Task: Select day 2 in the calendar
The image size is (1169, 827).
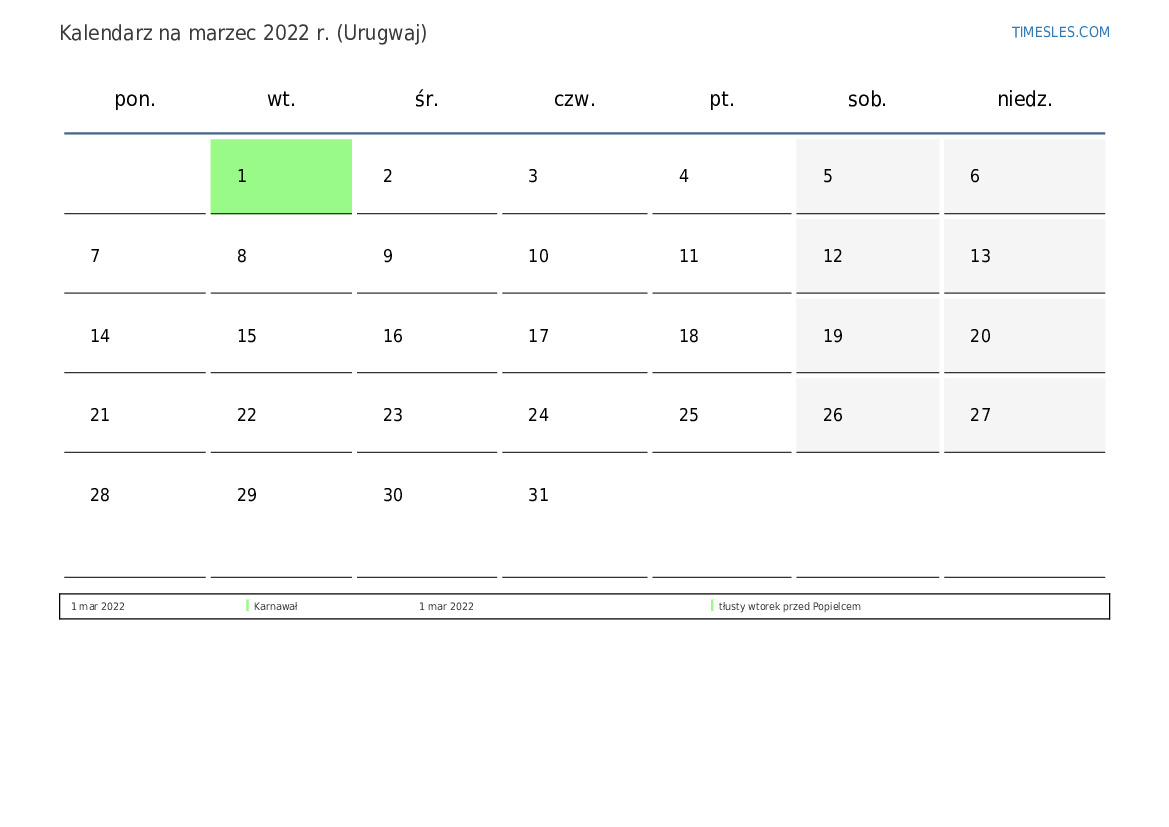Action: tap(426, 176)
